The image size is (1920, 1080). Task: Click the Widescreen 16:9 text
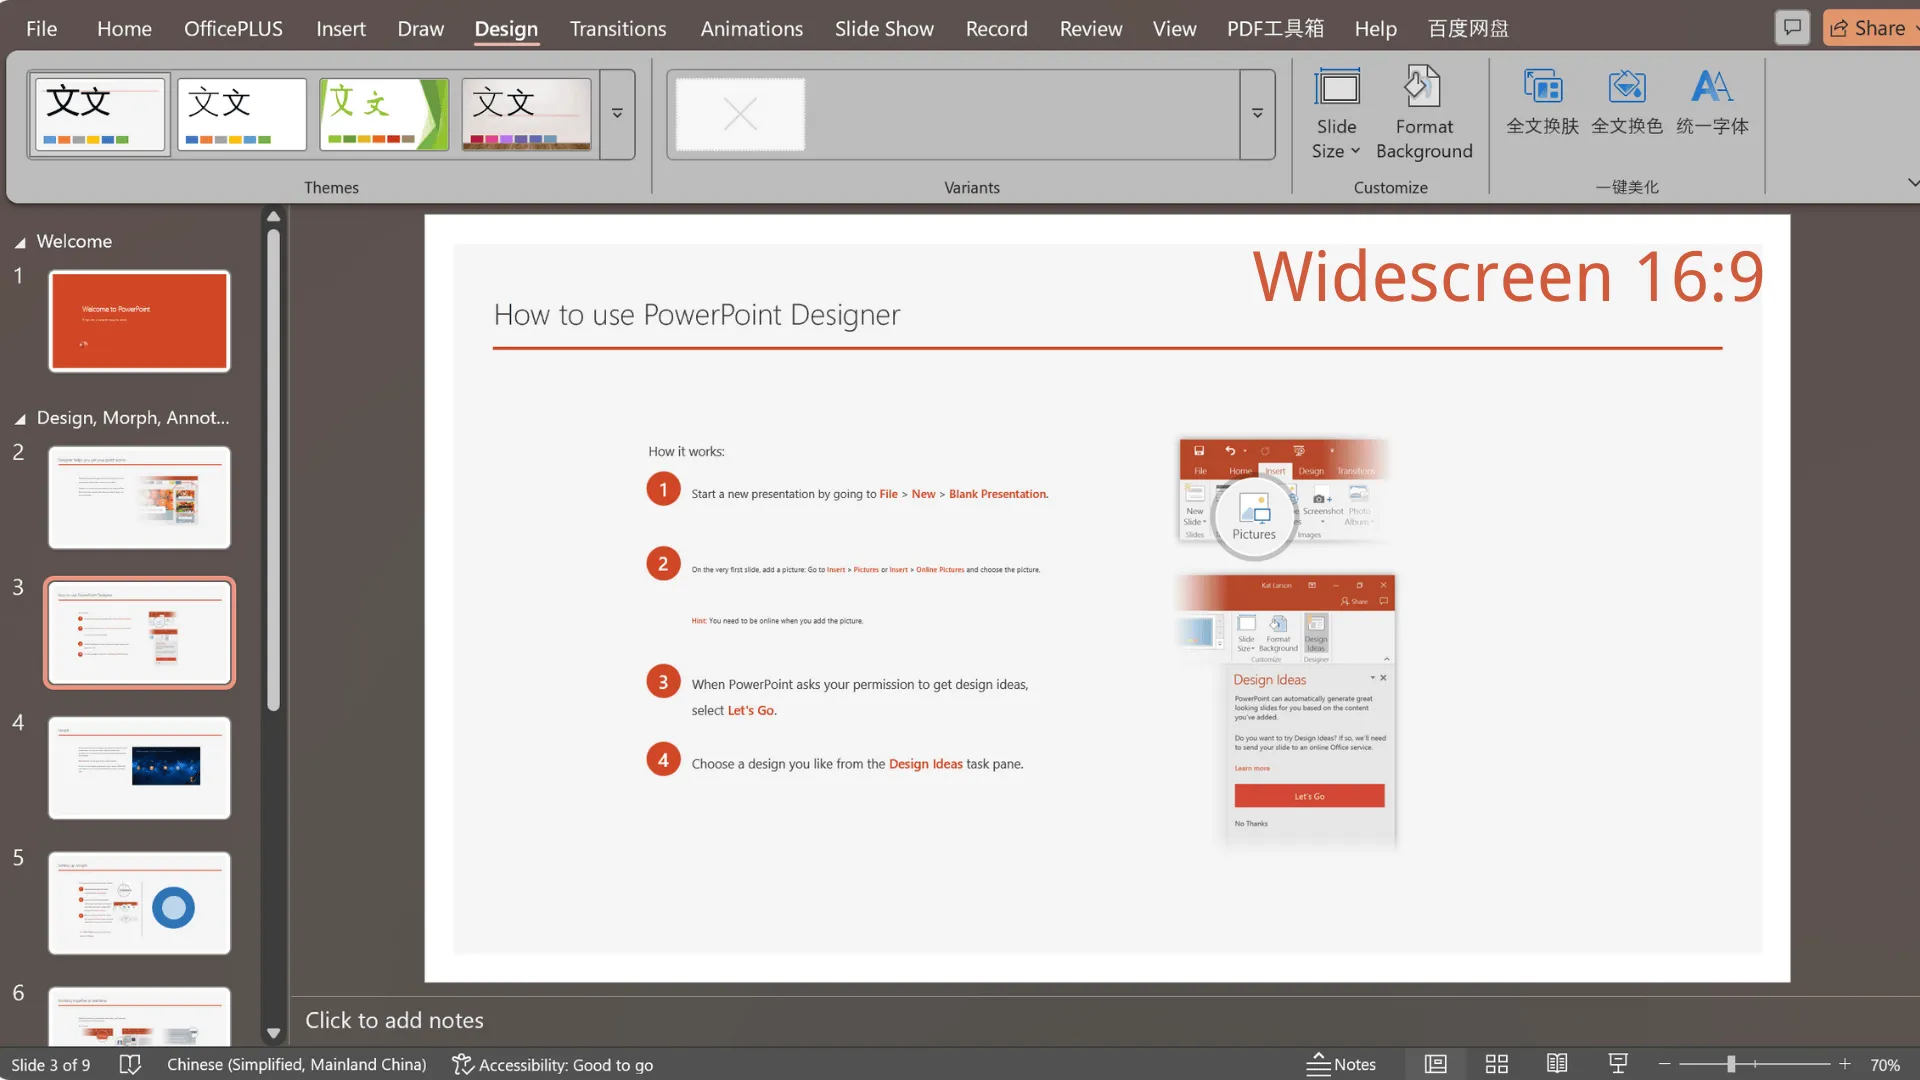coord(1508,277)
